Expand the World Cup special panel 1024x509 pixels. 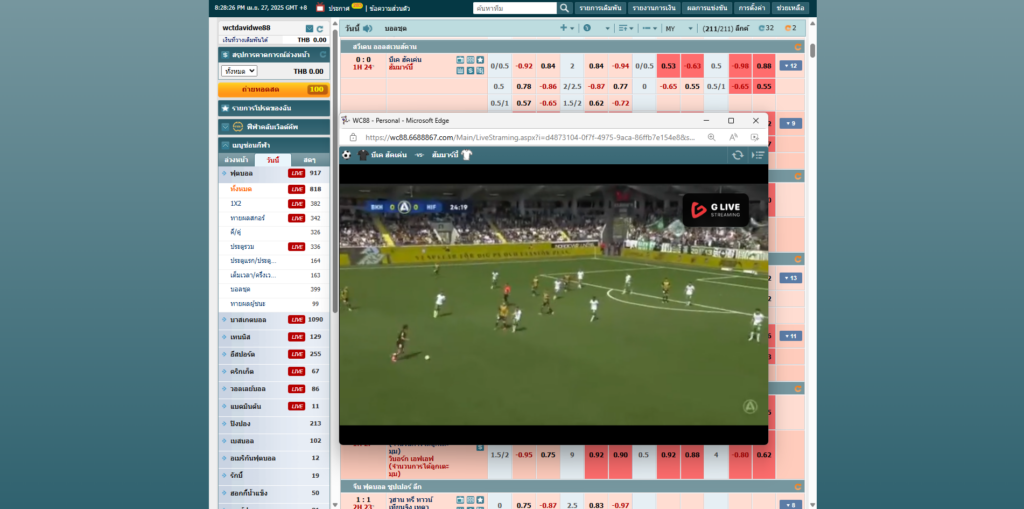click(x=274, y=127)
